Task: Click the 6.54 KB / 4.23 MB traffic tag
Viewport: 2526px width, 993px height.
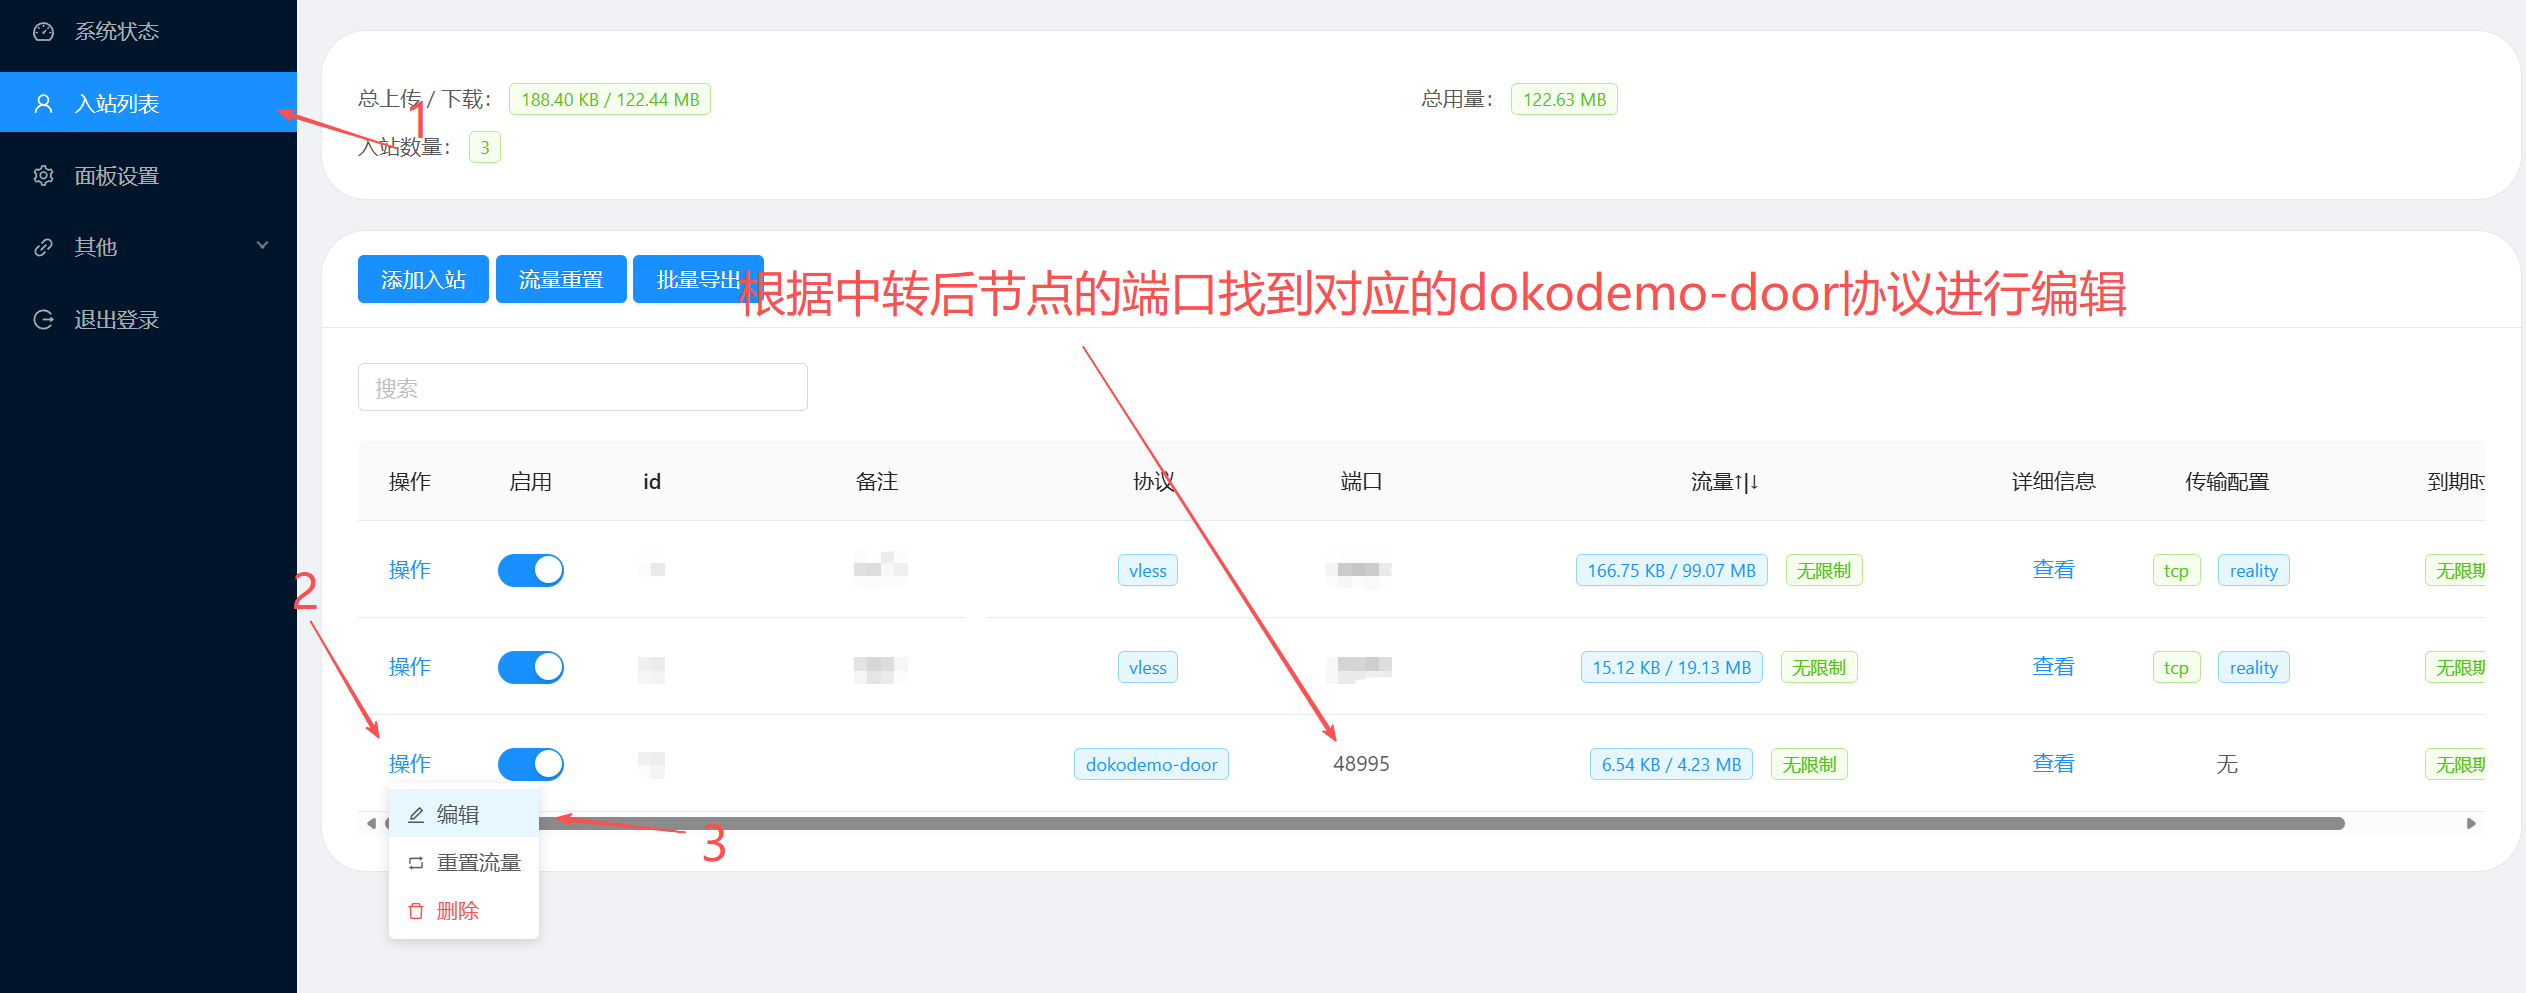Action: pos(1671,765)
